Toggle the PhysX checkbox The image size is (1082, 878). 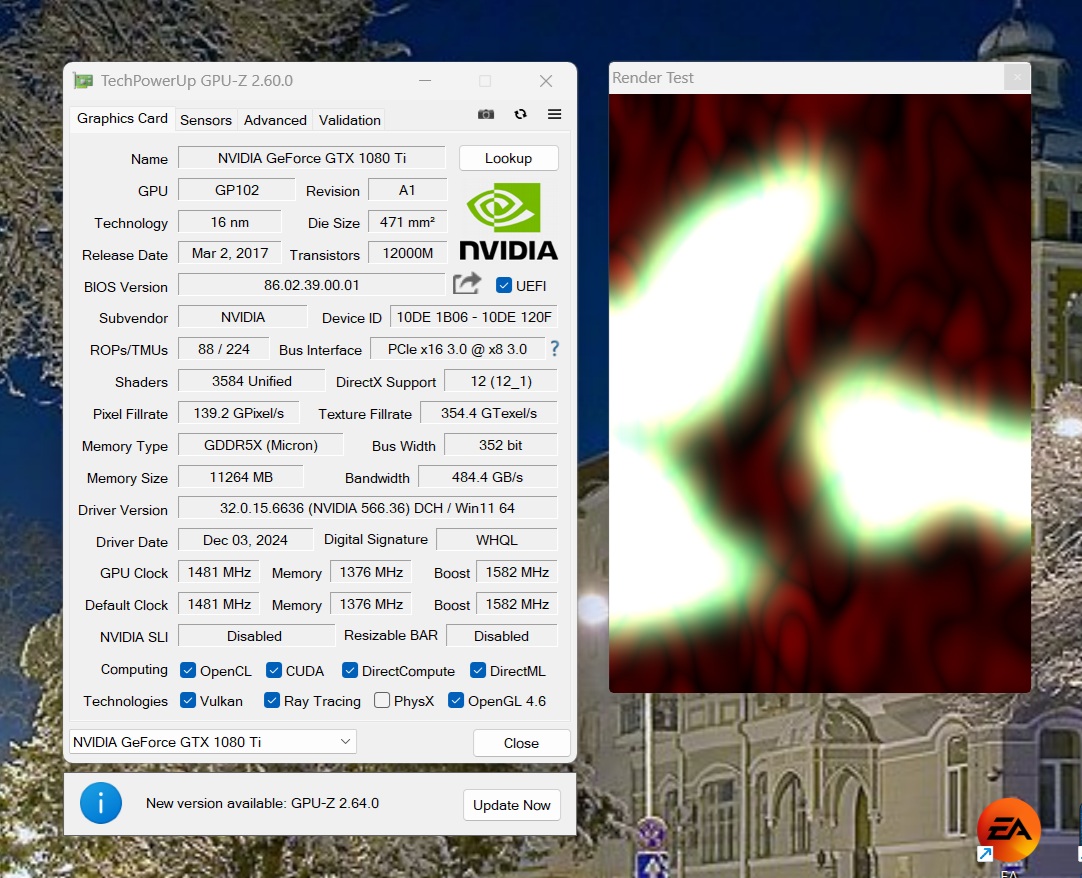[382, 701]
